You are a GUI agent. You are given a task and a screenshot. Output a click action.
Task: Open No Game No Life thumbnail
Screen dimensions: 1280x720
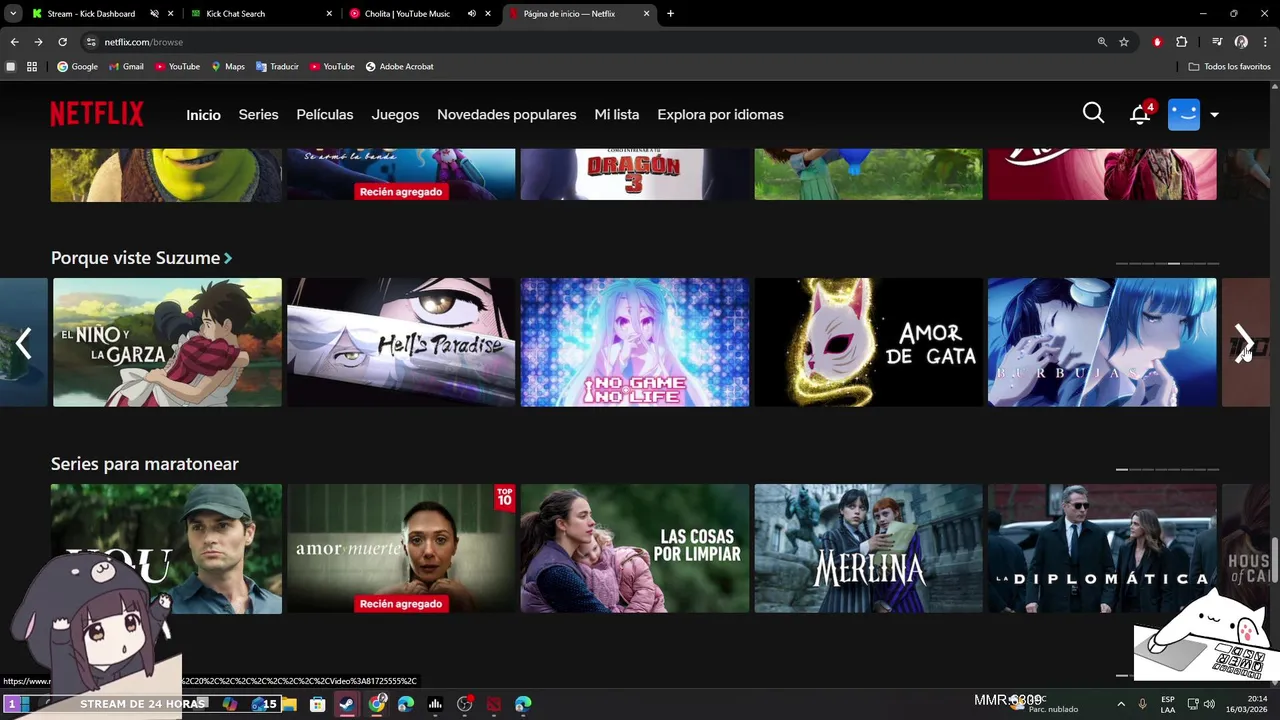(635, 342)
